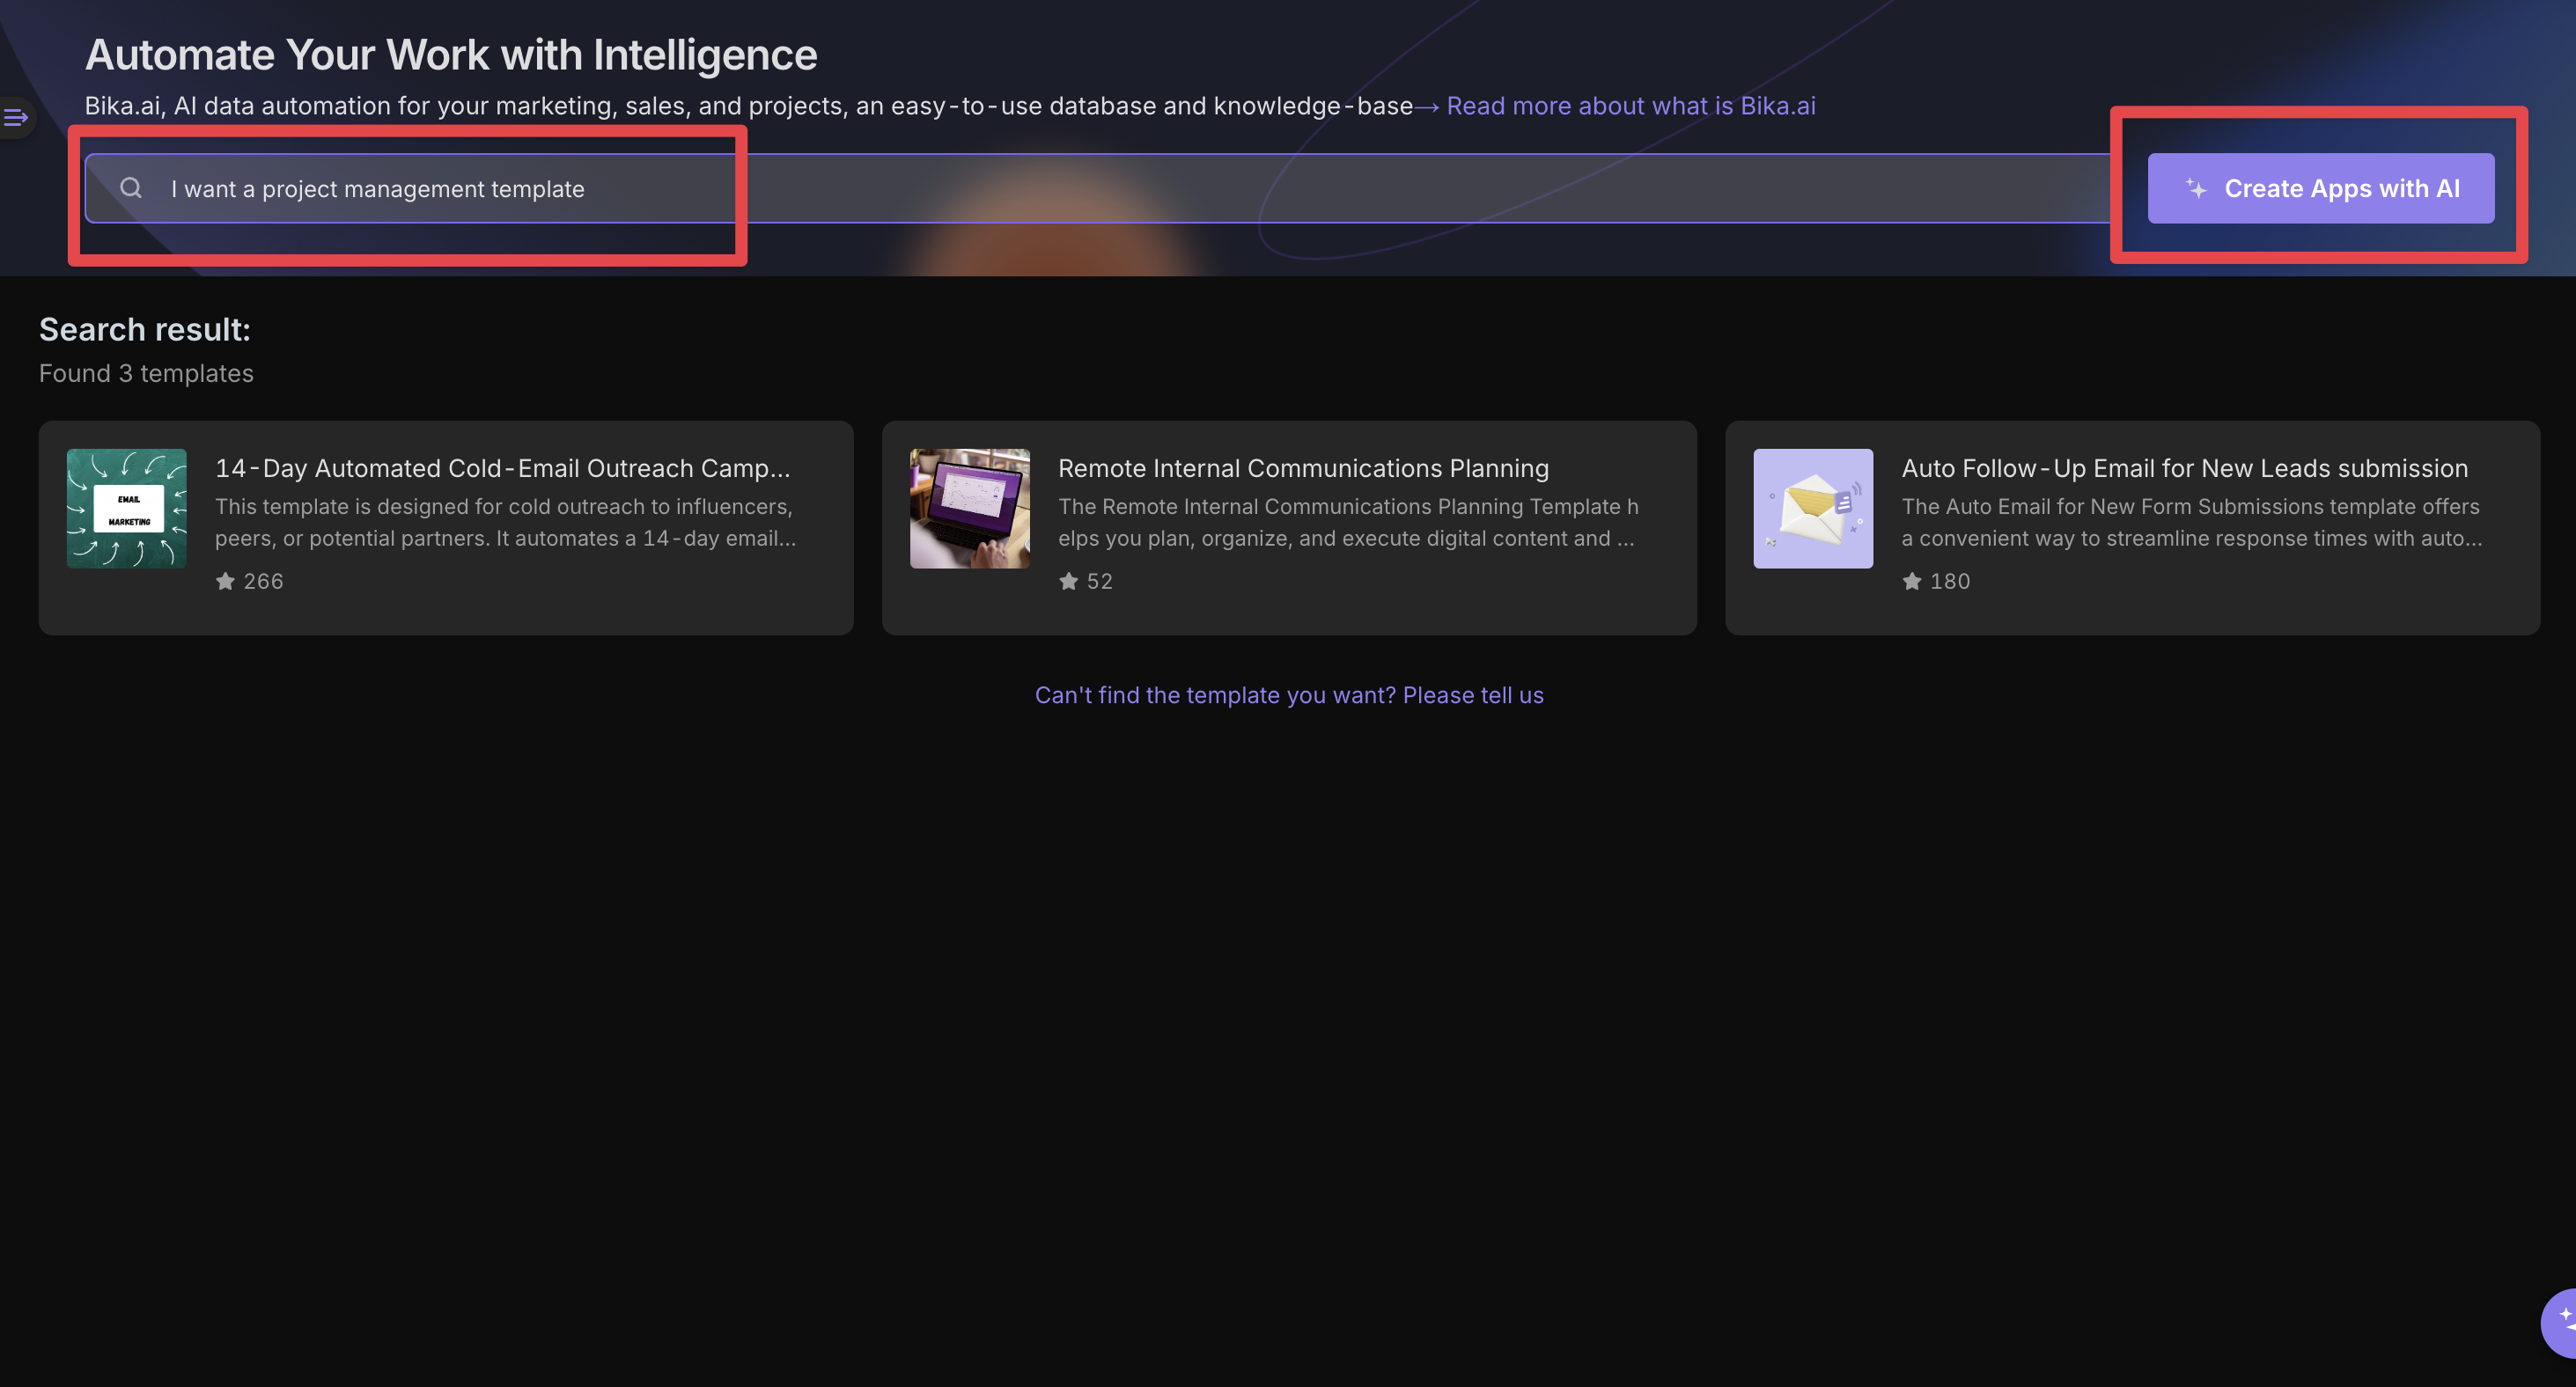The image size is (2576, 1387).
Task: Click the description starting 'This template is designed'
Action: 506,522
